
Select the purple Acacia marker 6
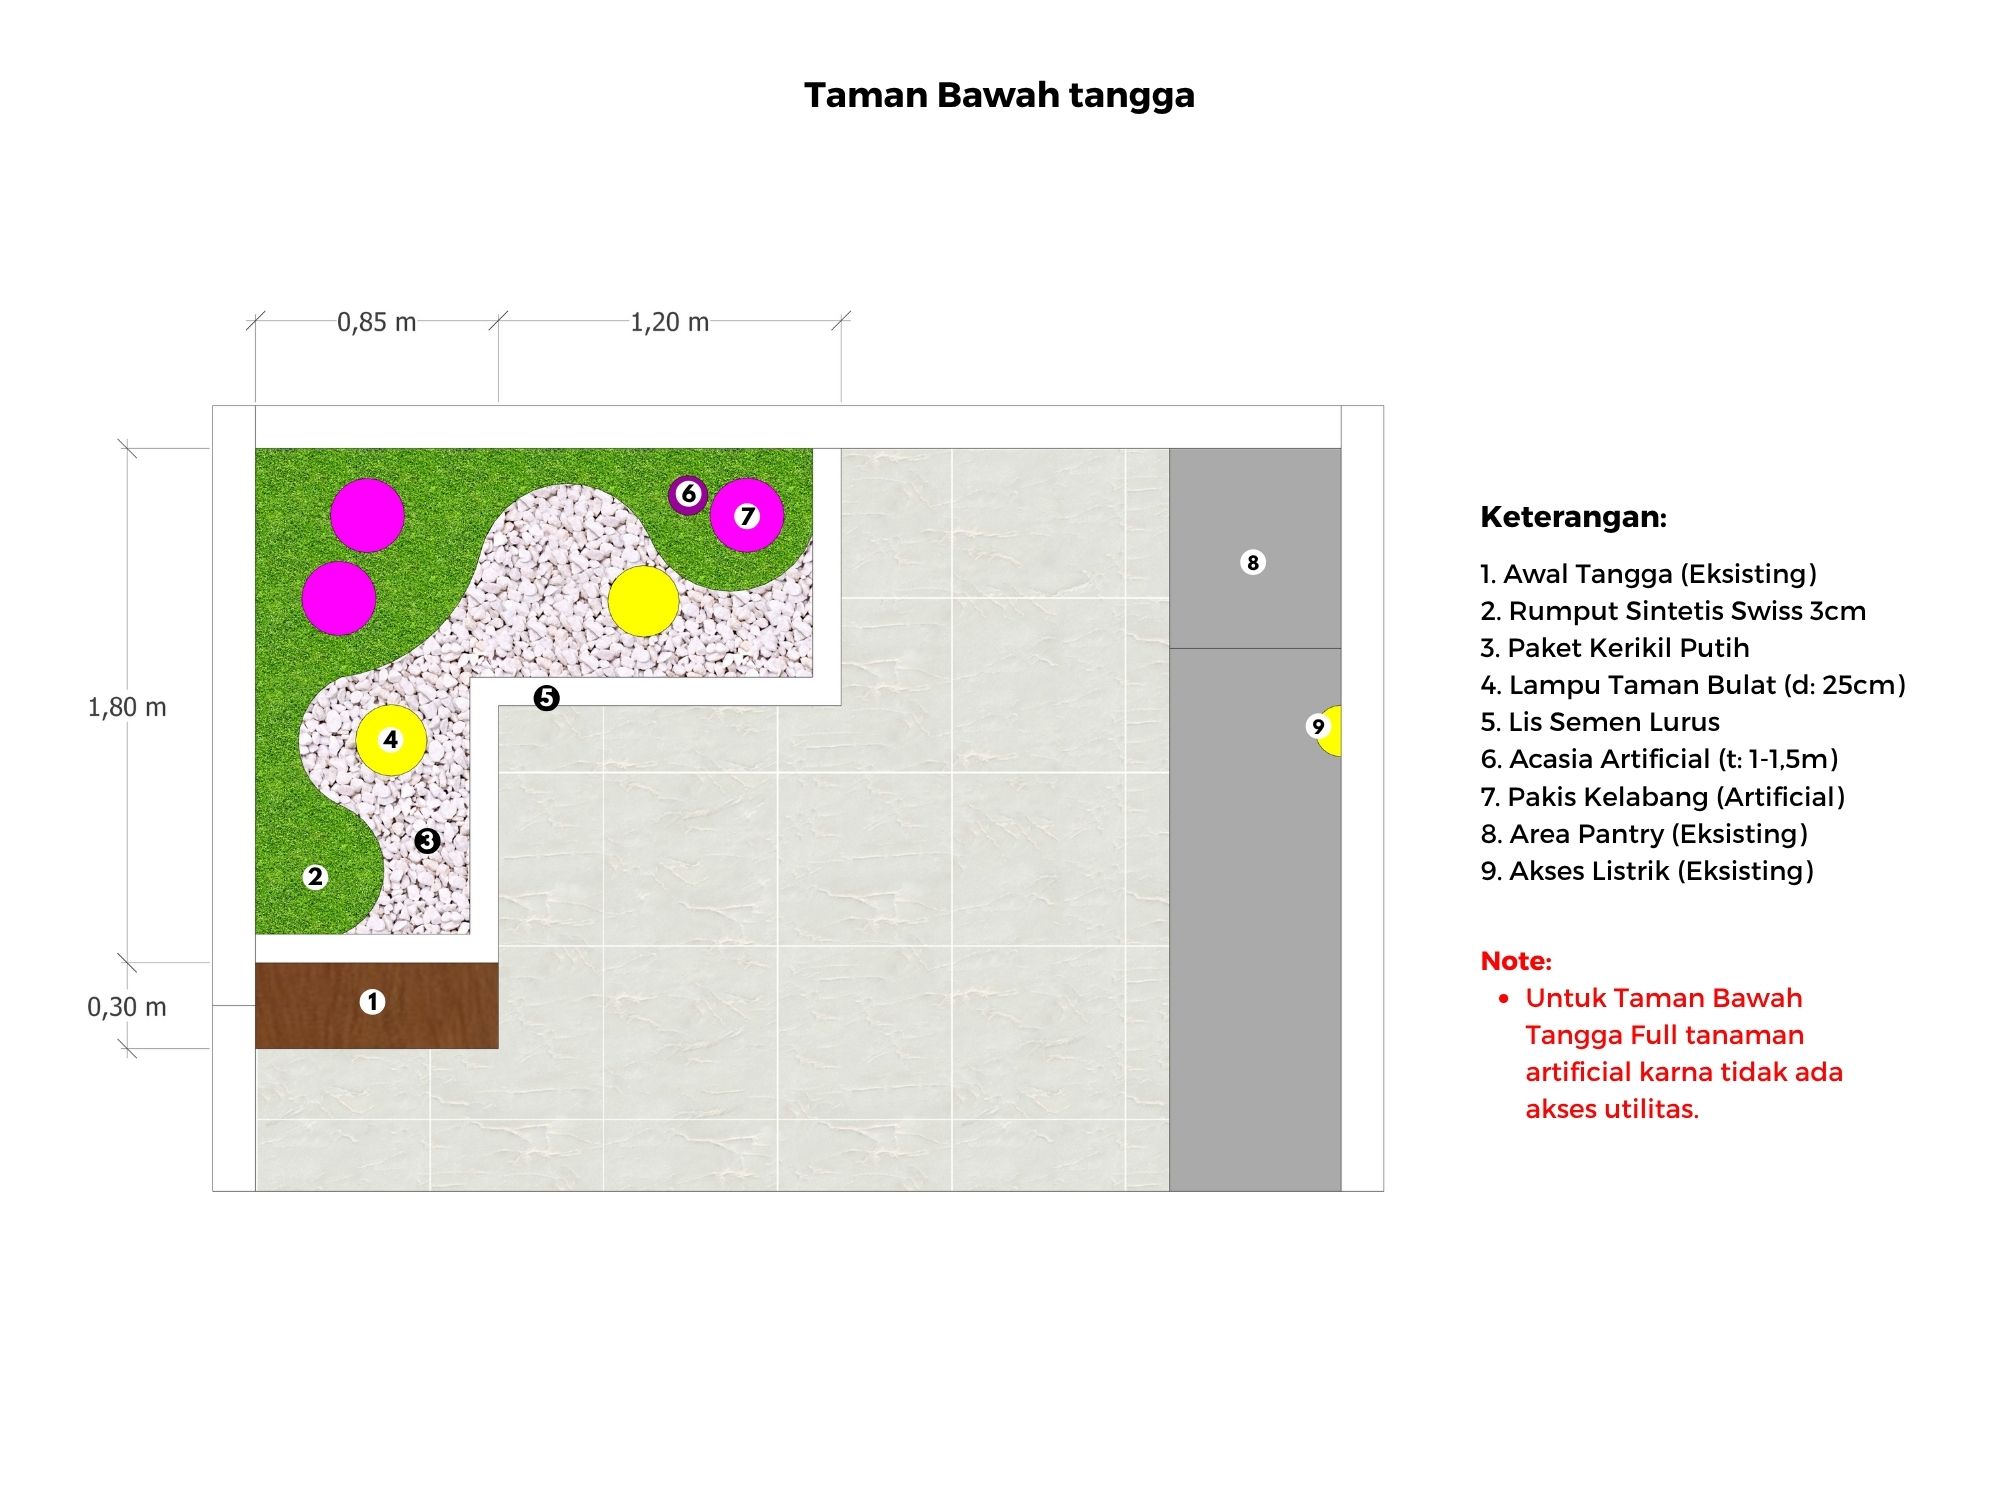[x=688, y=494]
